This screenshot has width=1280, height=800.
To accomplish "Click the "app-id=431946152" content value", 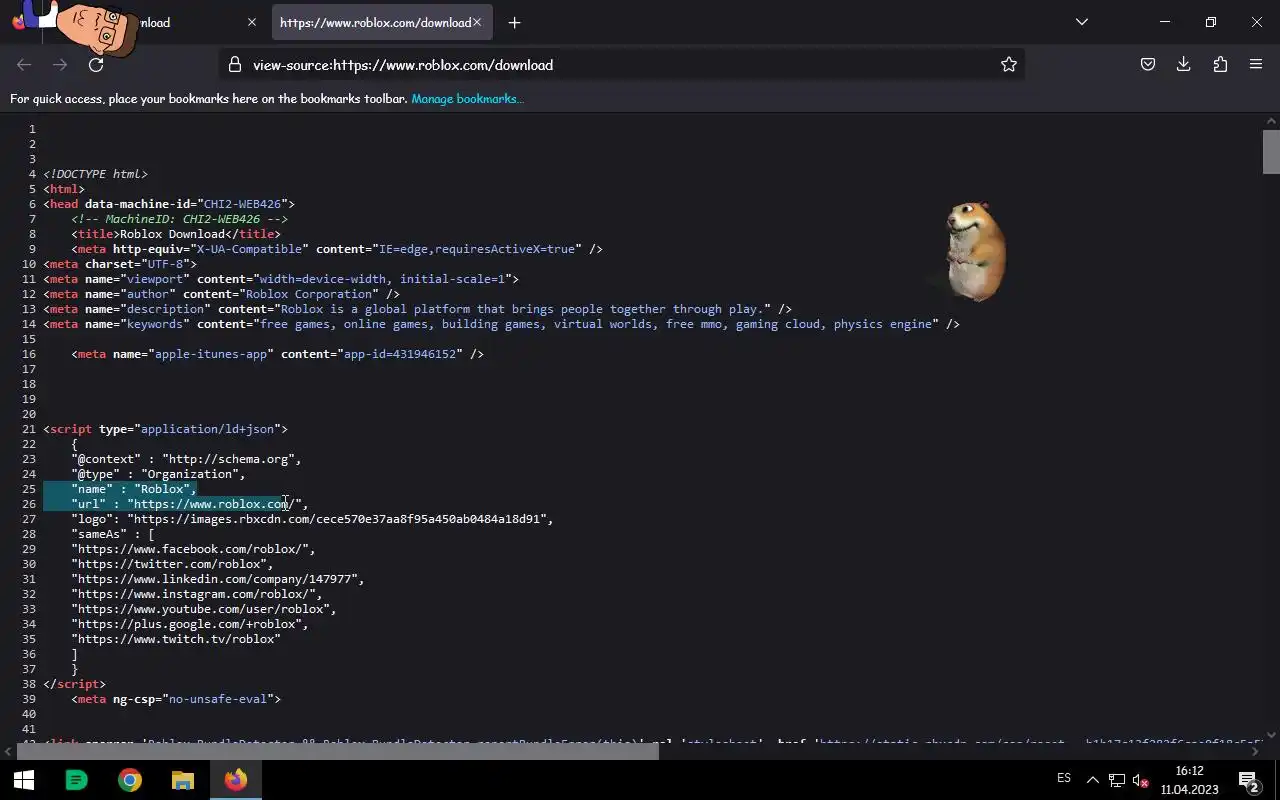I will pos(400,354).
